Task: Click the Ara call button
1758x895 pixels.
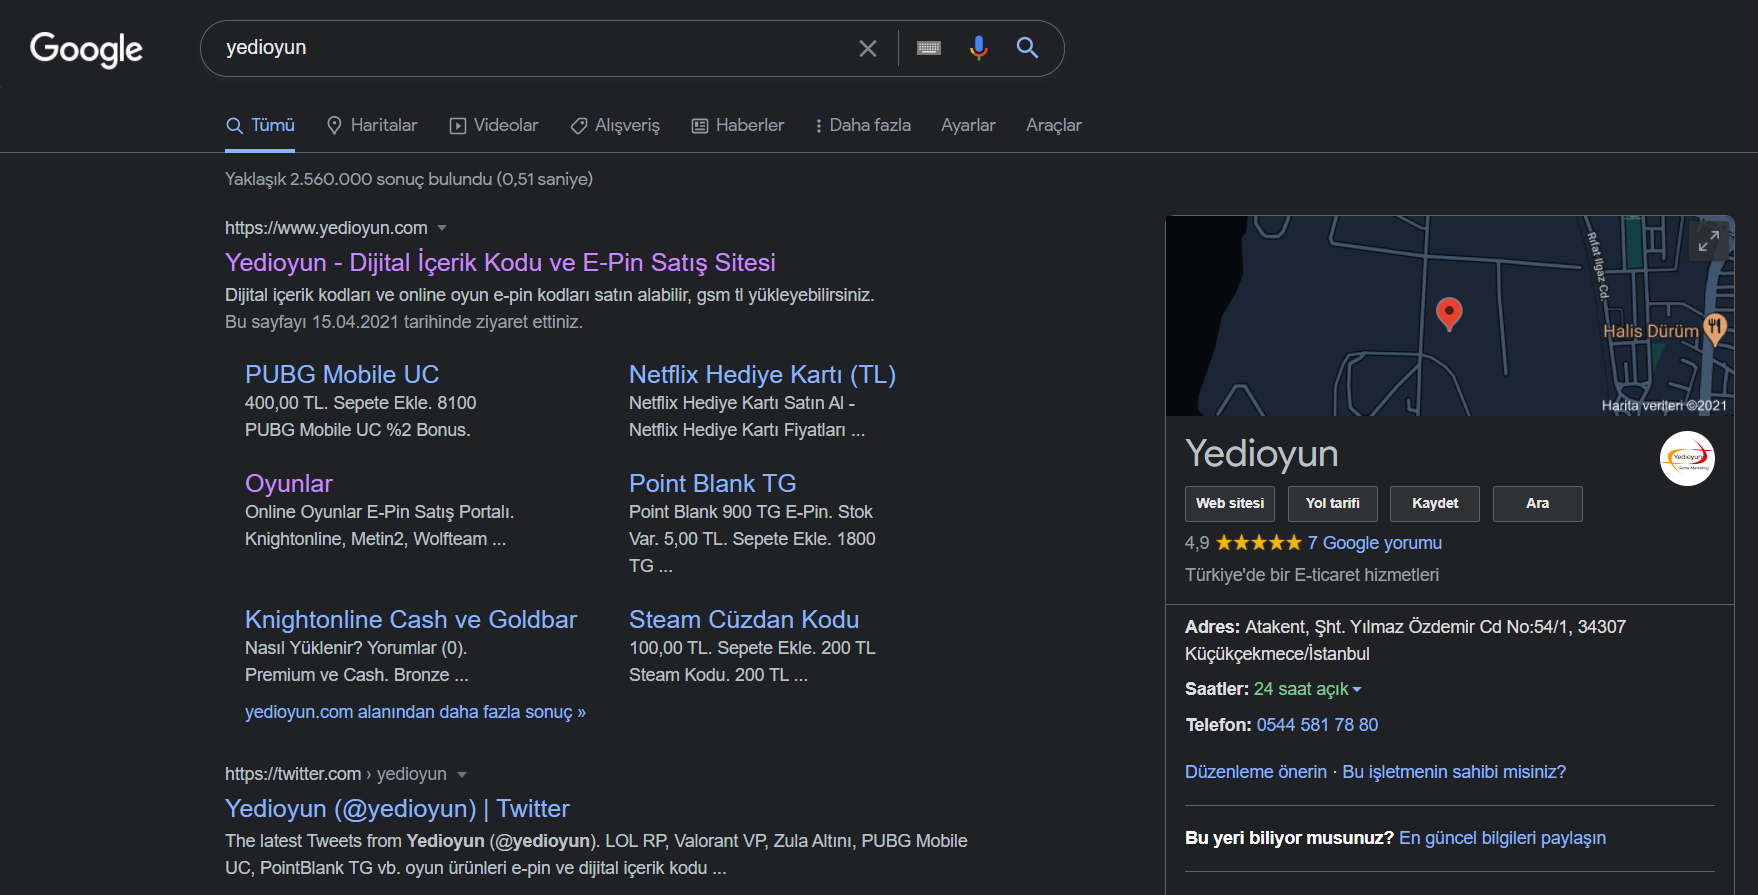Action: pos(1537,504)
